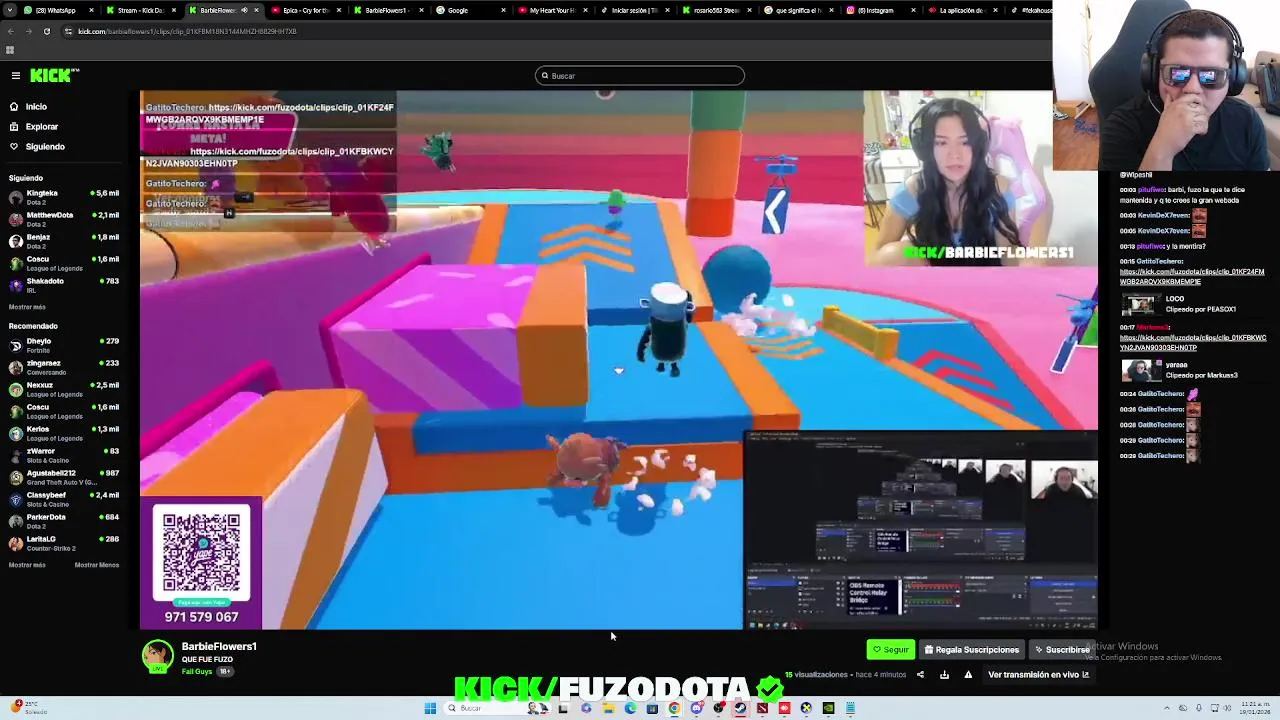Click the browser back arrow

(11, 31)
